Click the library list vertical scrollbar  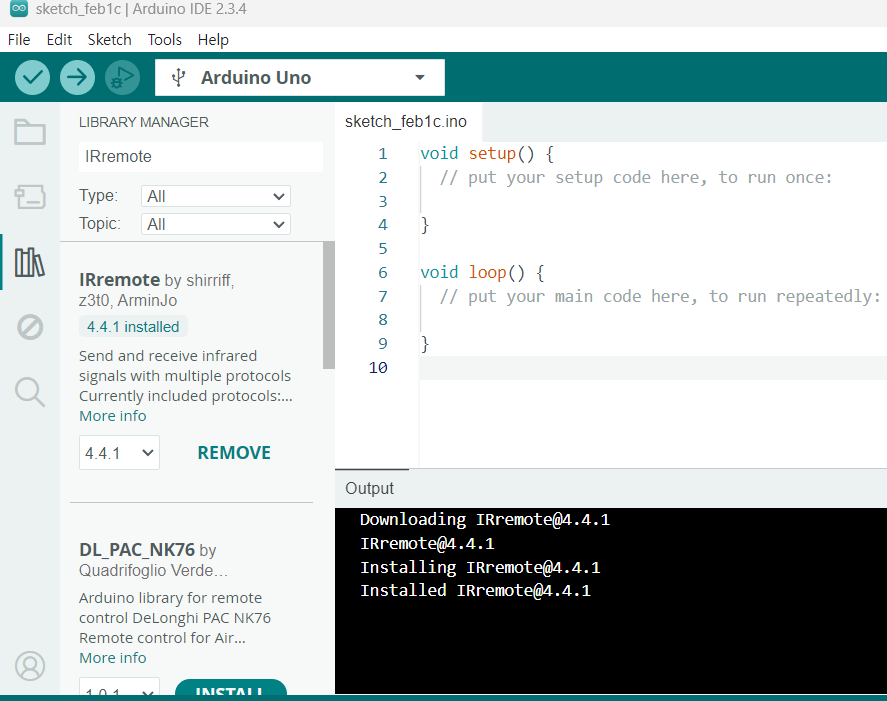pyautogui.click(x=329, y=306)
